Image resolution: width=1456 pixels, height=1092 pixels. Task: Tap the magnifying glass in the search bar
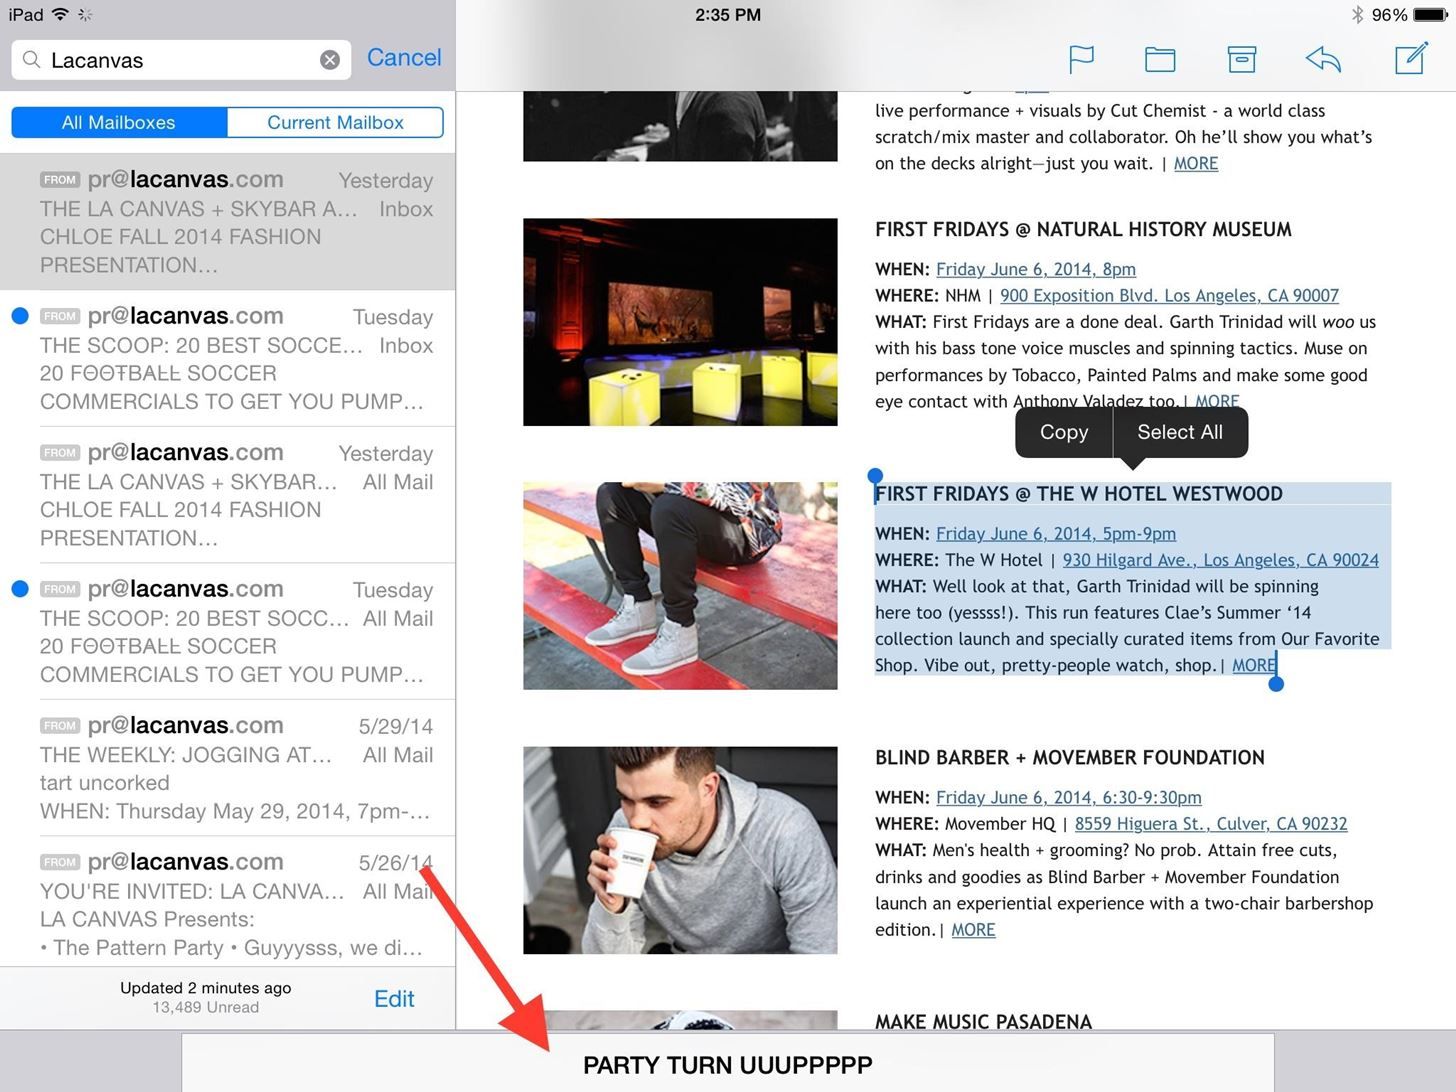click(x=31, y=60)
